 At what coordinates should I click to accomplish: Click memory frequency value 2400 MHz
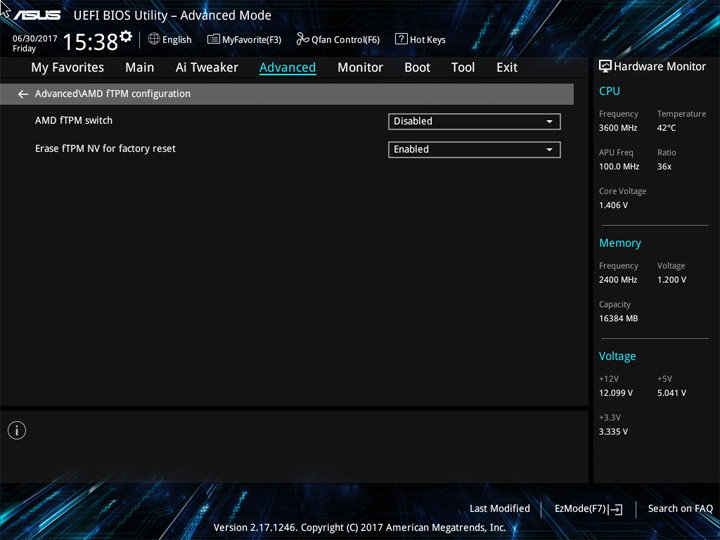(618, 280)
